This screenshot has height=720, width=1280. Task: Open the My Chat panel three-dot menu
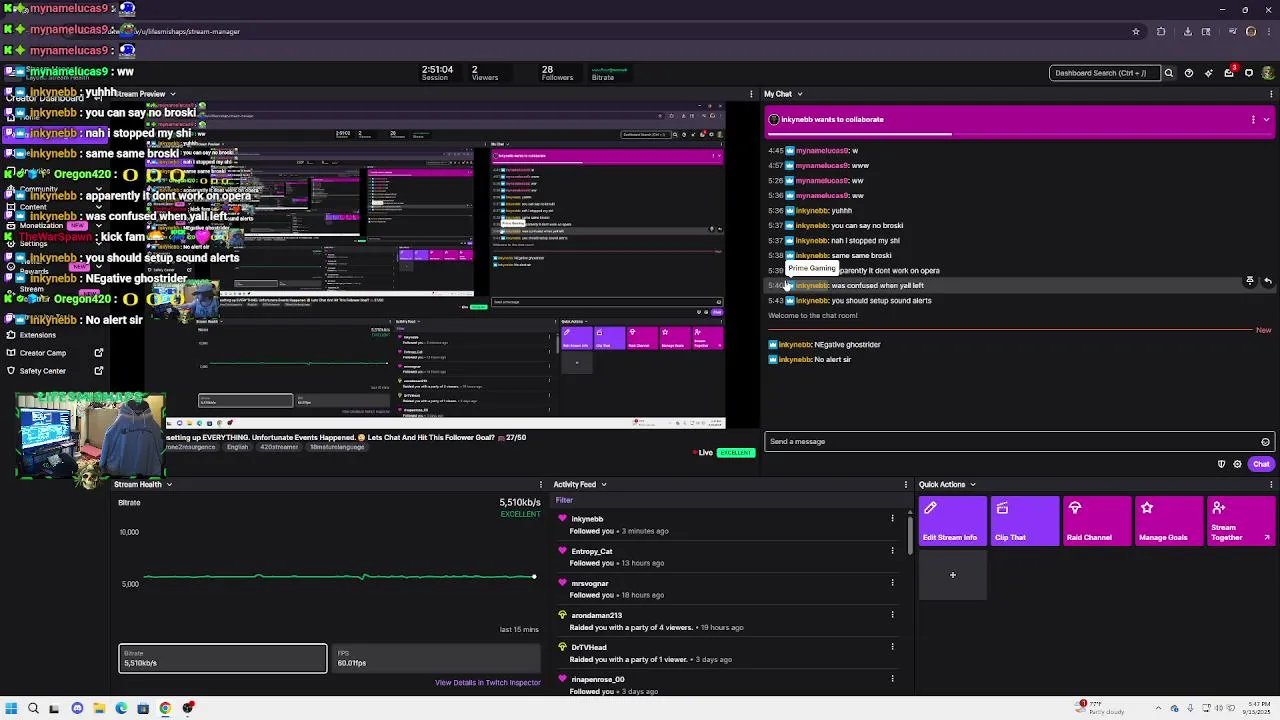pos(1271,94)
